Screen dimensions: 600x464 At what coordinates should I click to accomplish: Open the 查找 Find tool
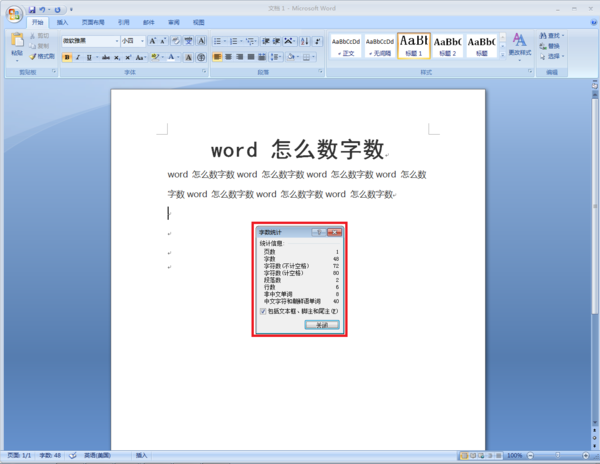552,36
